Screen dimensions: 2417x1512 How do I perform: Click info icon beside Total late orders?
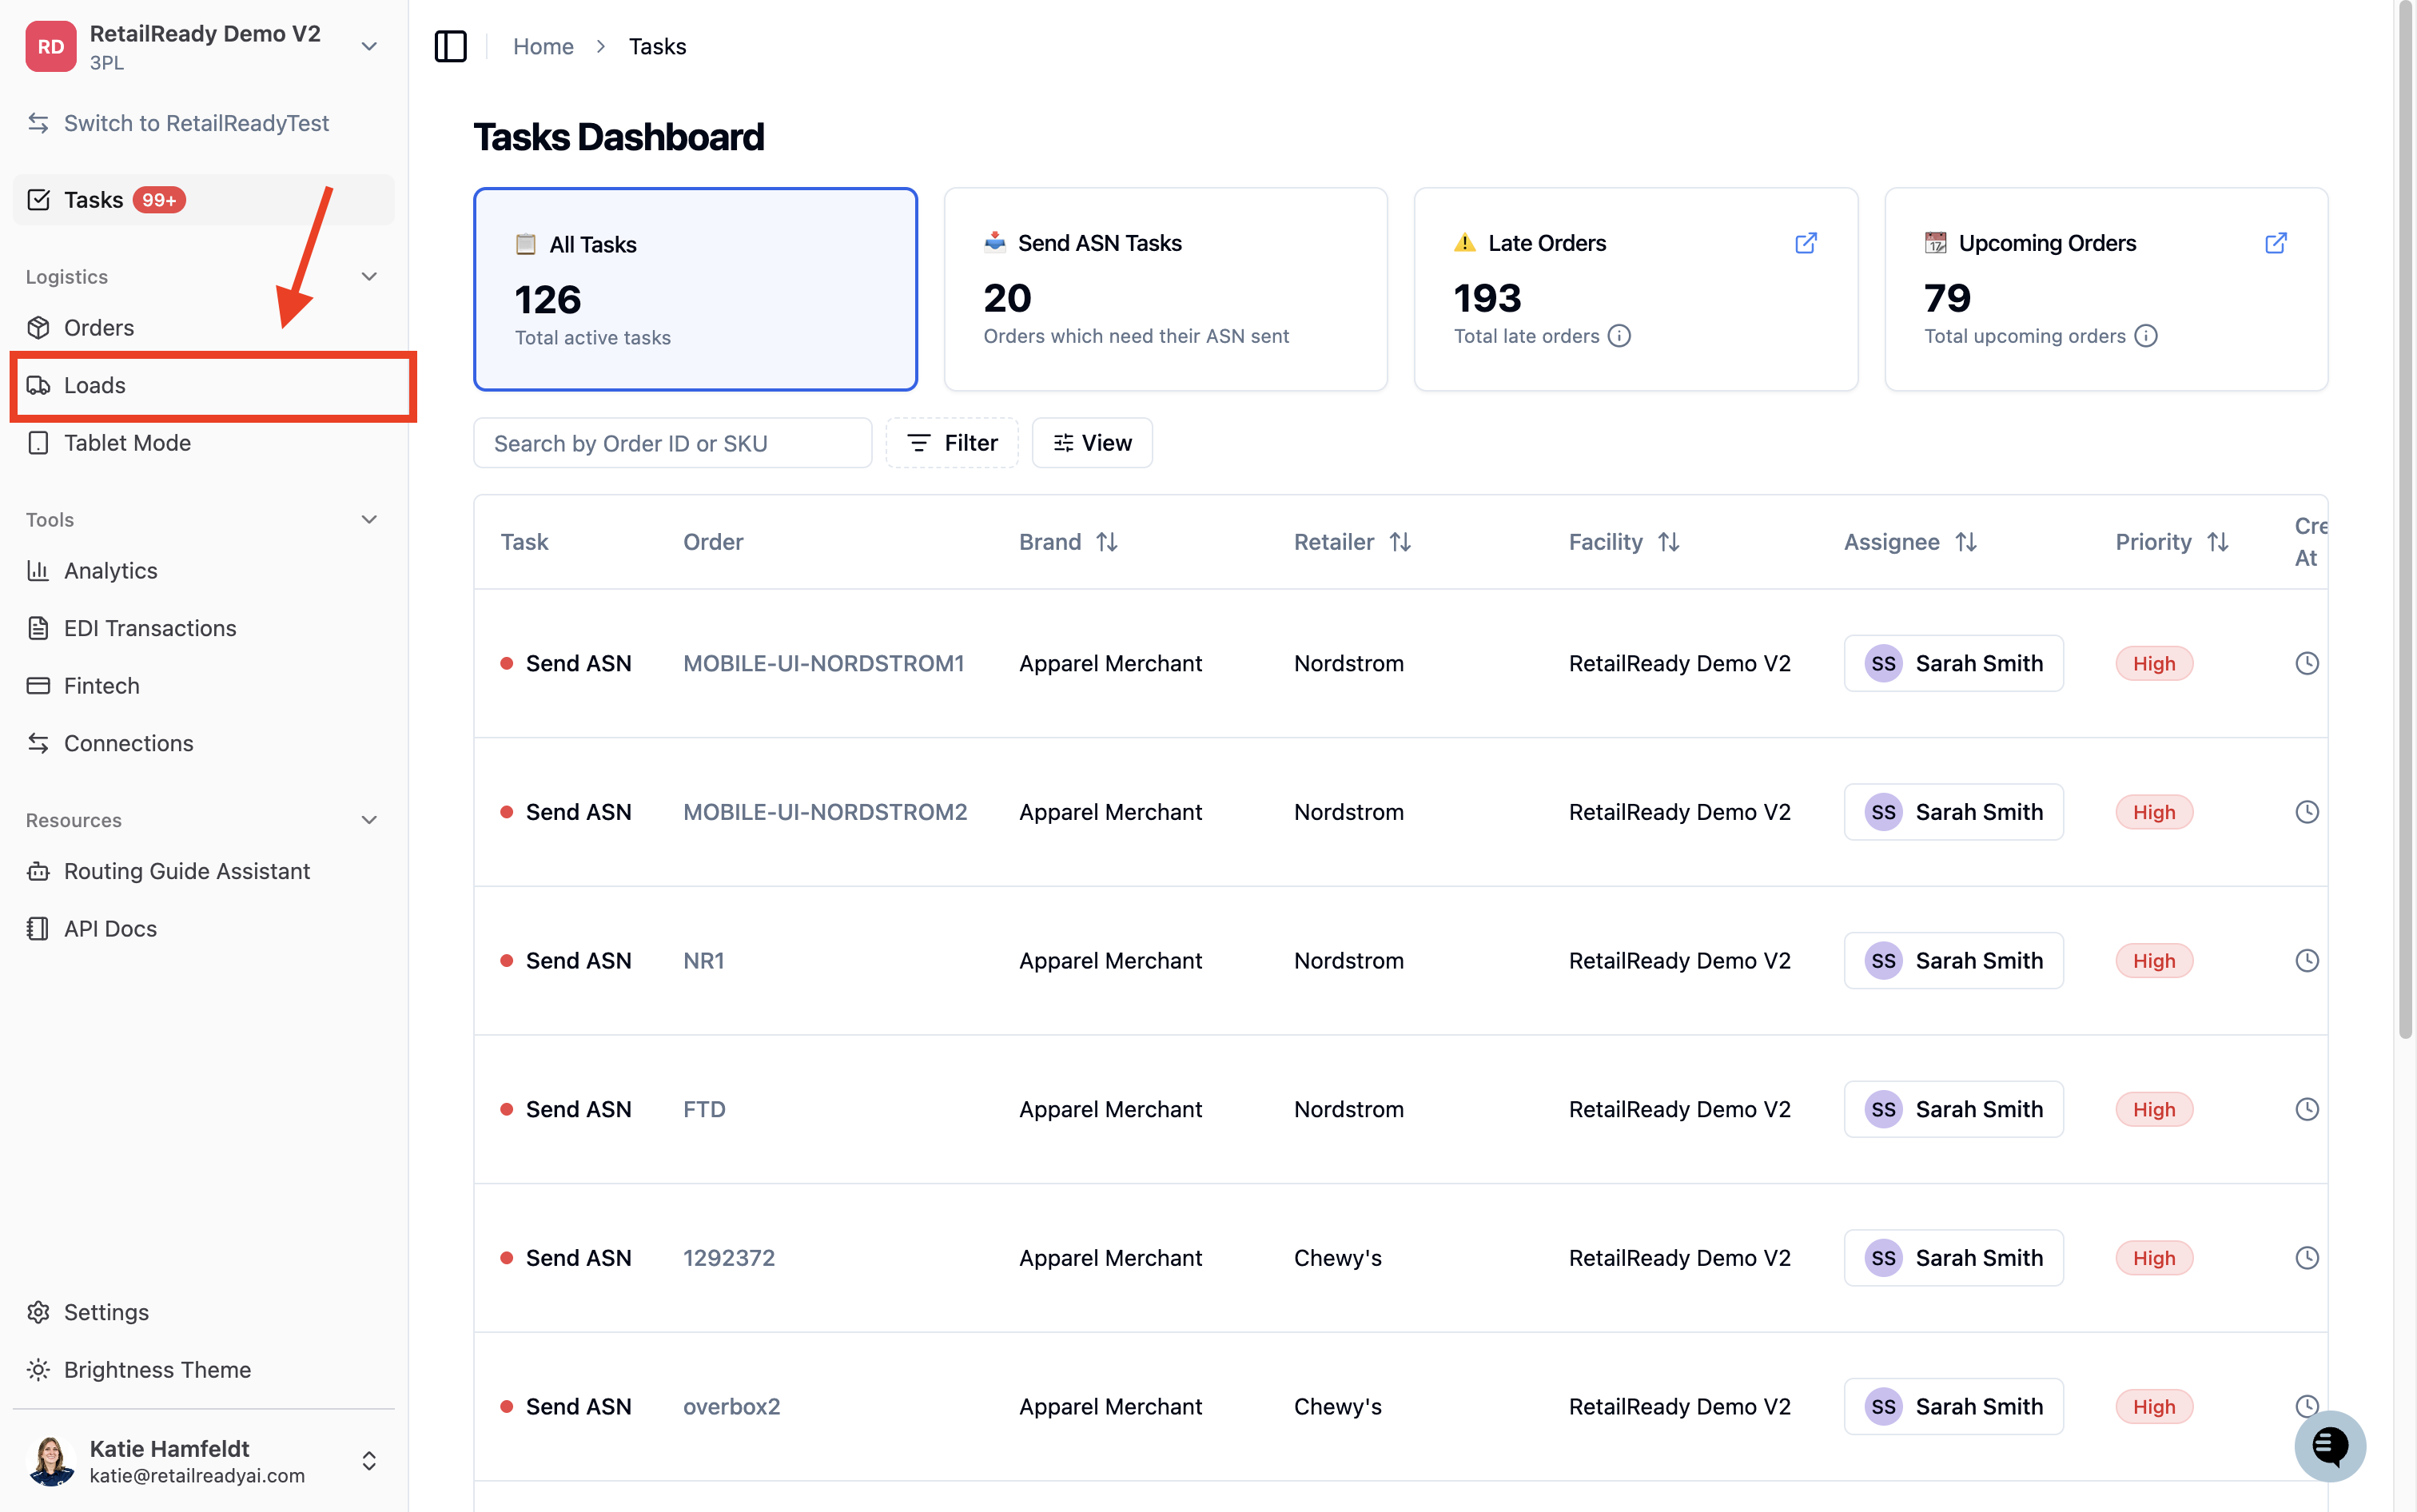(1619, 336)
